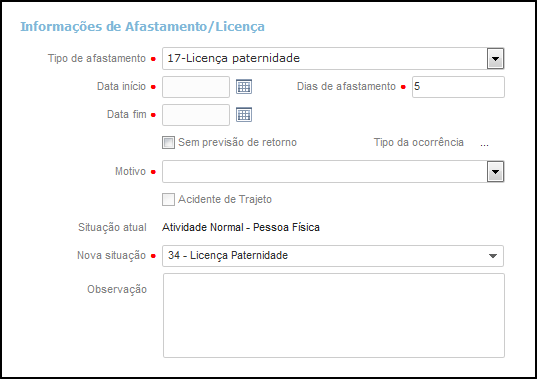Open the calendar picker for Data início
The height and width of the screenshot is (379, 537).
click(244, 87)
